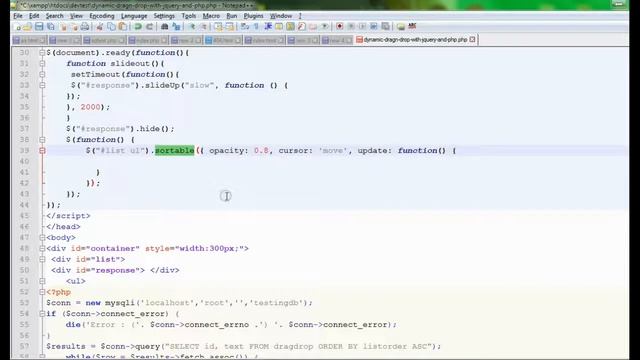Toggle Show All Characters icon
The image size is (640, 360).
pos(256,27)
